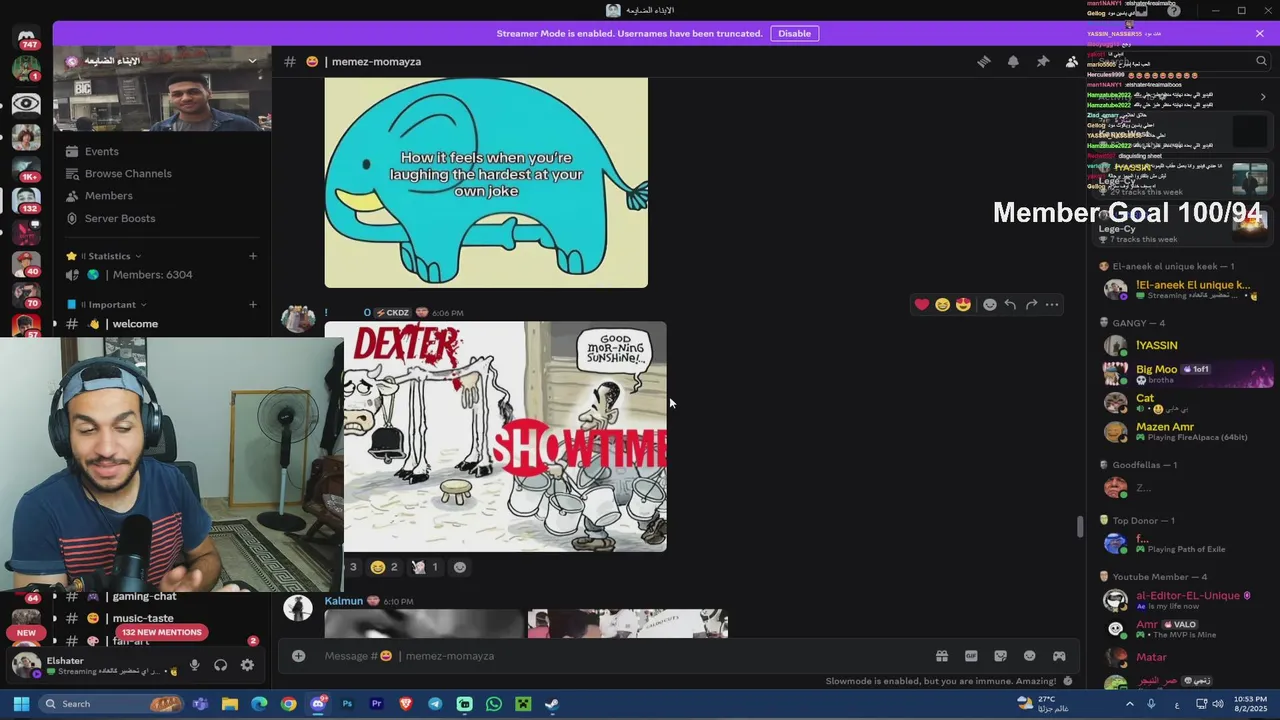Open the gaming-chat channel
The width and height of the screenshot is (1280, 720).
(x=144, y=596)
